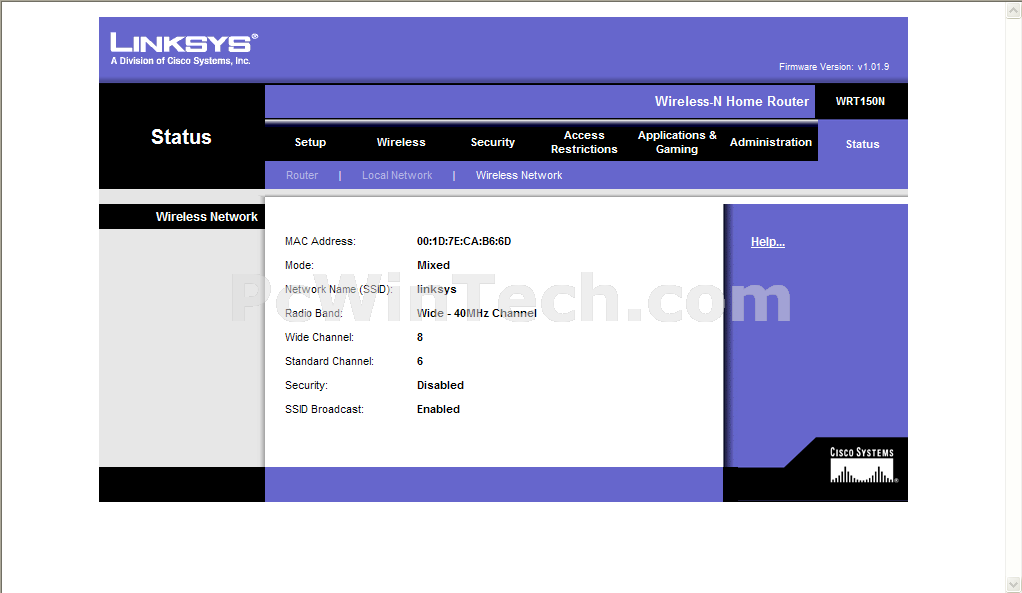Click the 'Wide Channel:' label

pyautogui.click(x=319, y=338)
